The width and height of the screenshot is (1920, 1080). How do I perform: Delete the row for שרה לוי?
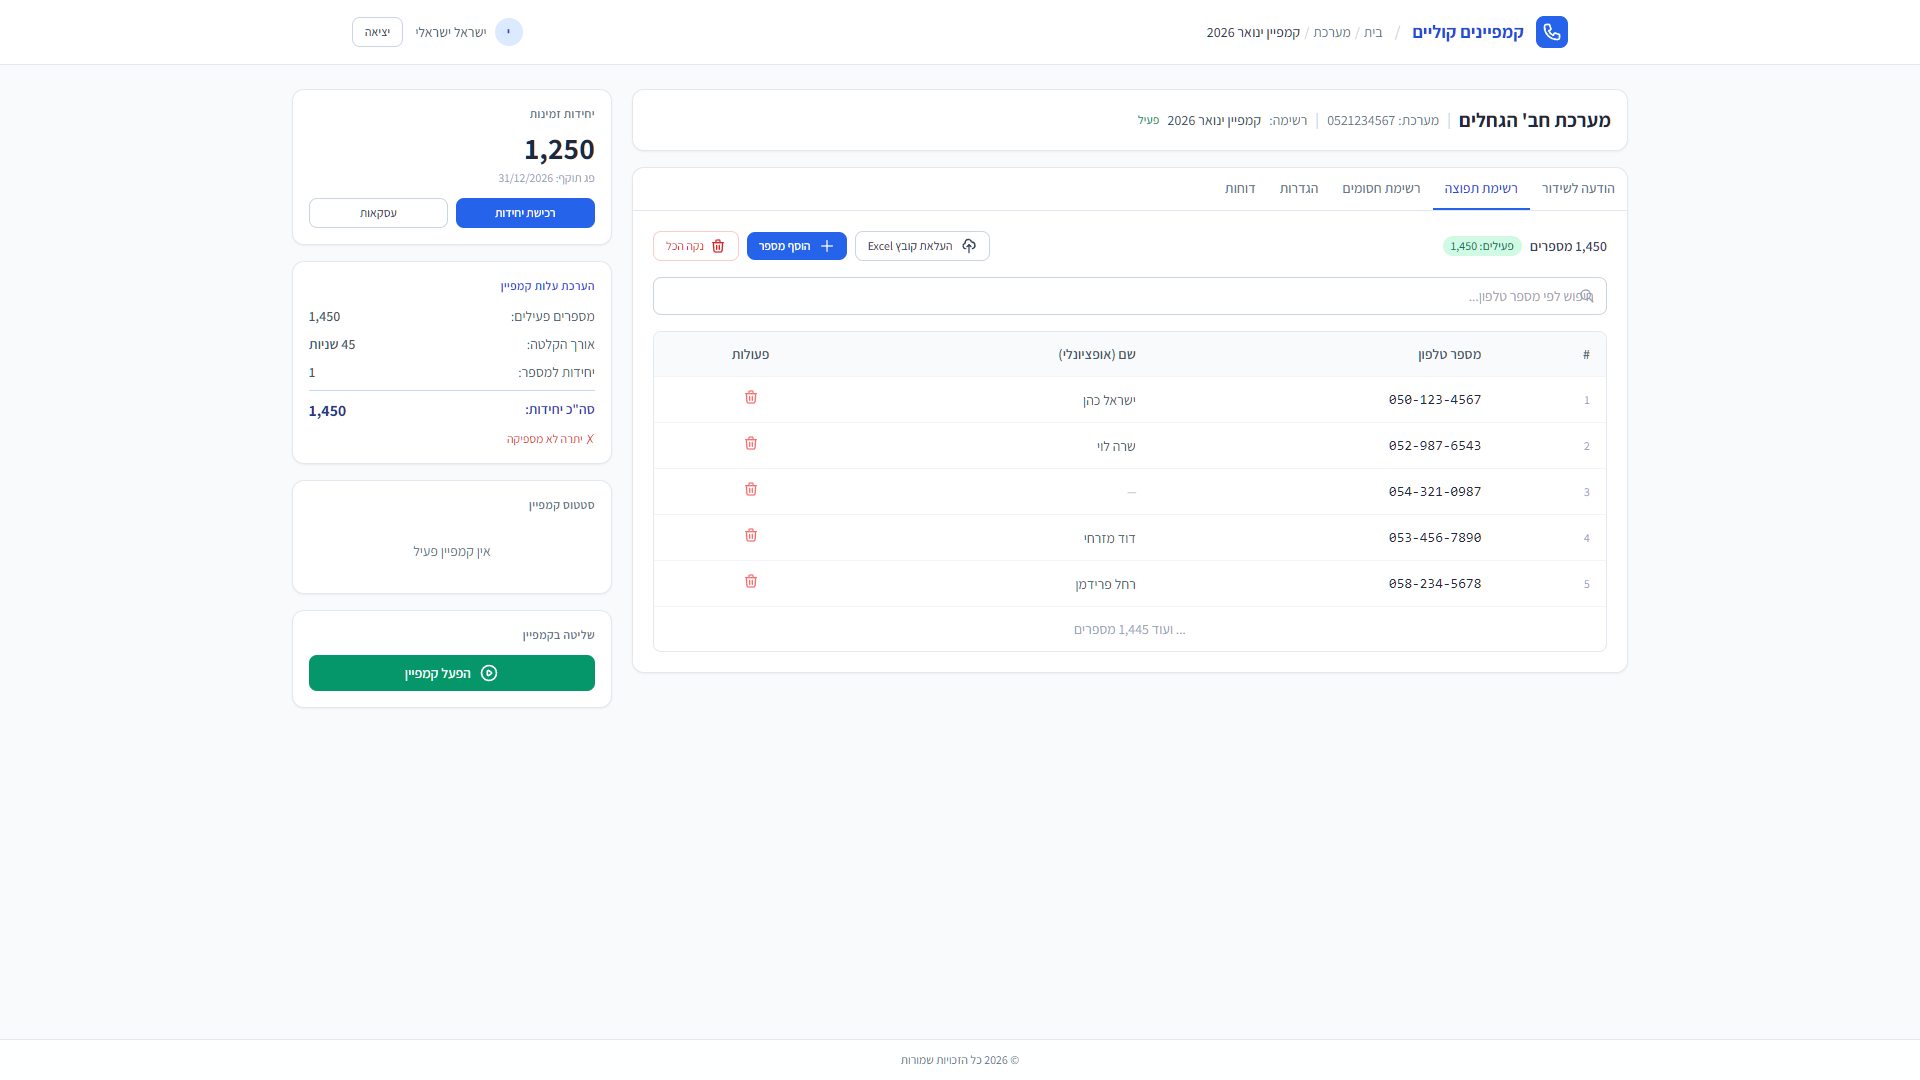tap(751, 444)
